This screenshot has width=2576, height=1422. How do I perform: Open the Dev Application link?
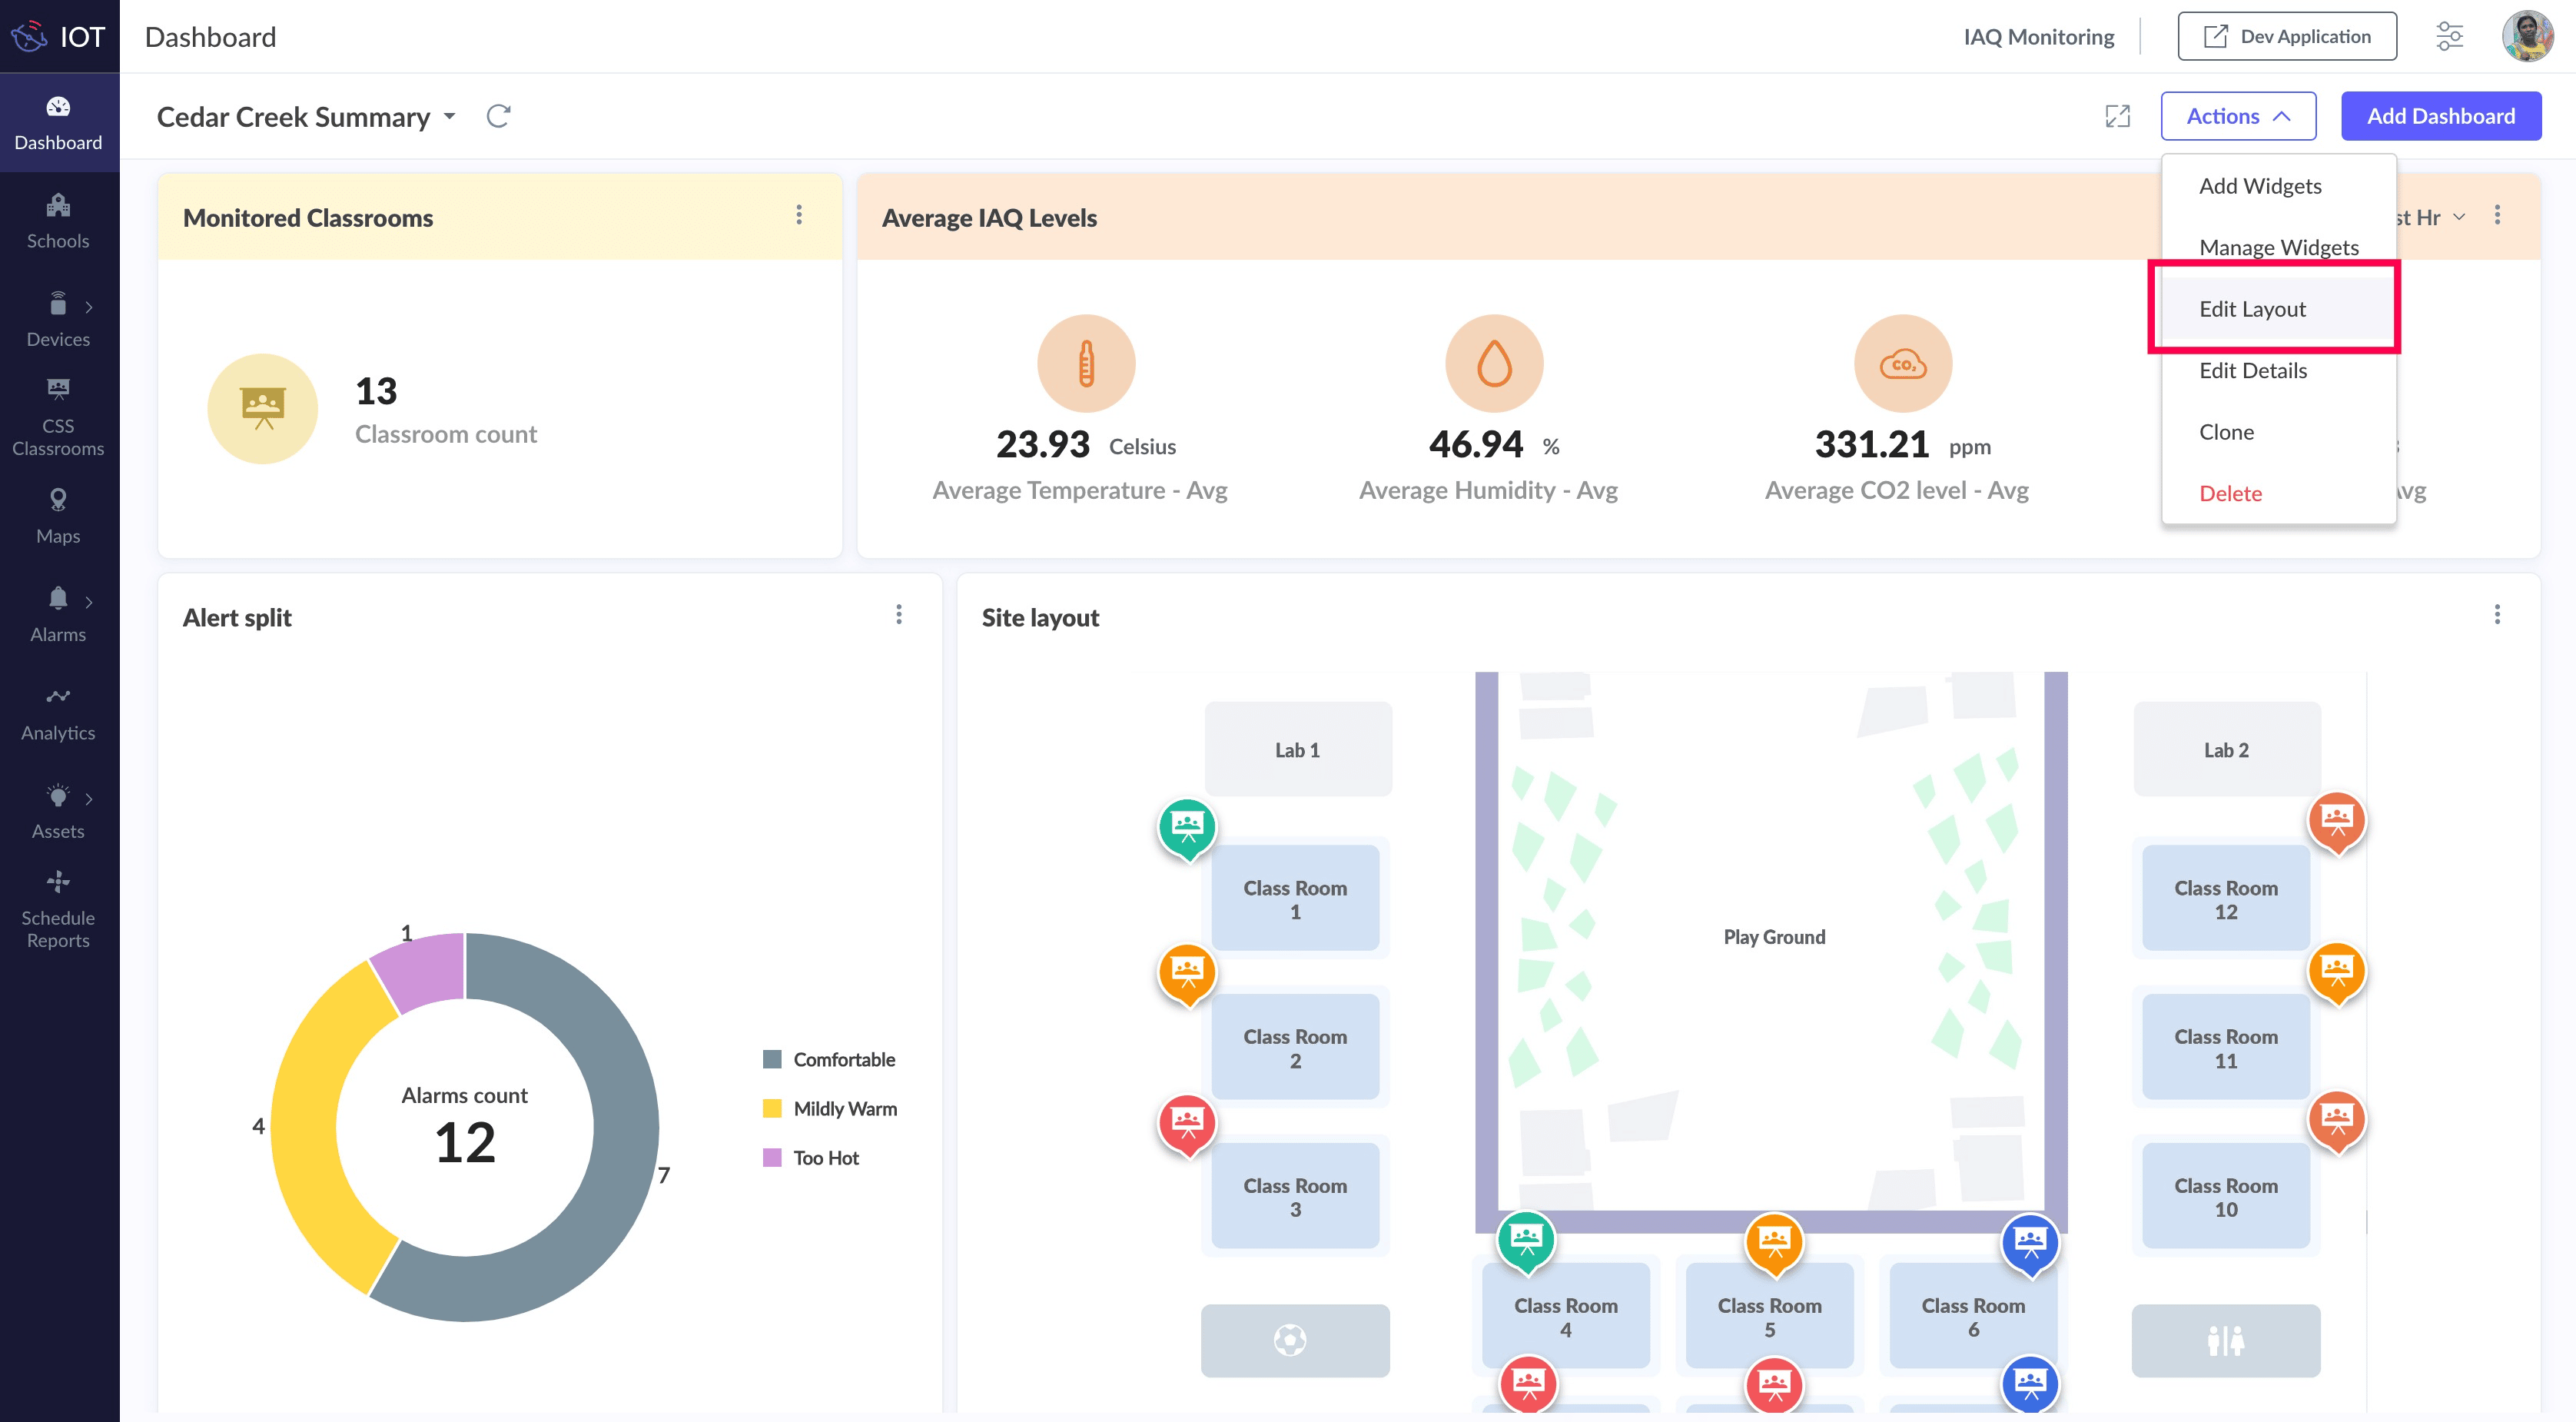pos(2286,36)
